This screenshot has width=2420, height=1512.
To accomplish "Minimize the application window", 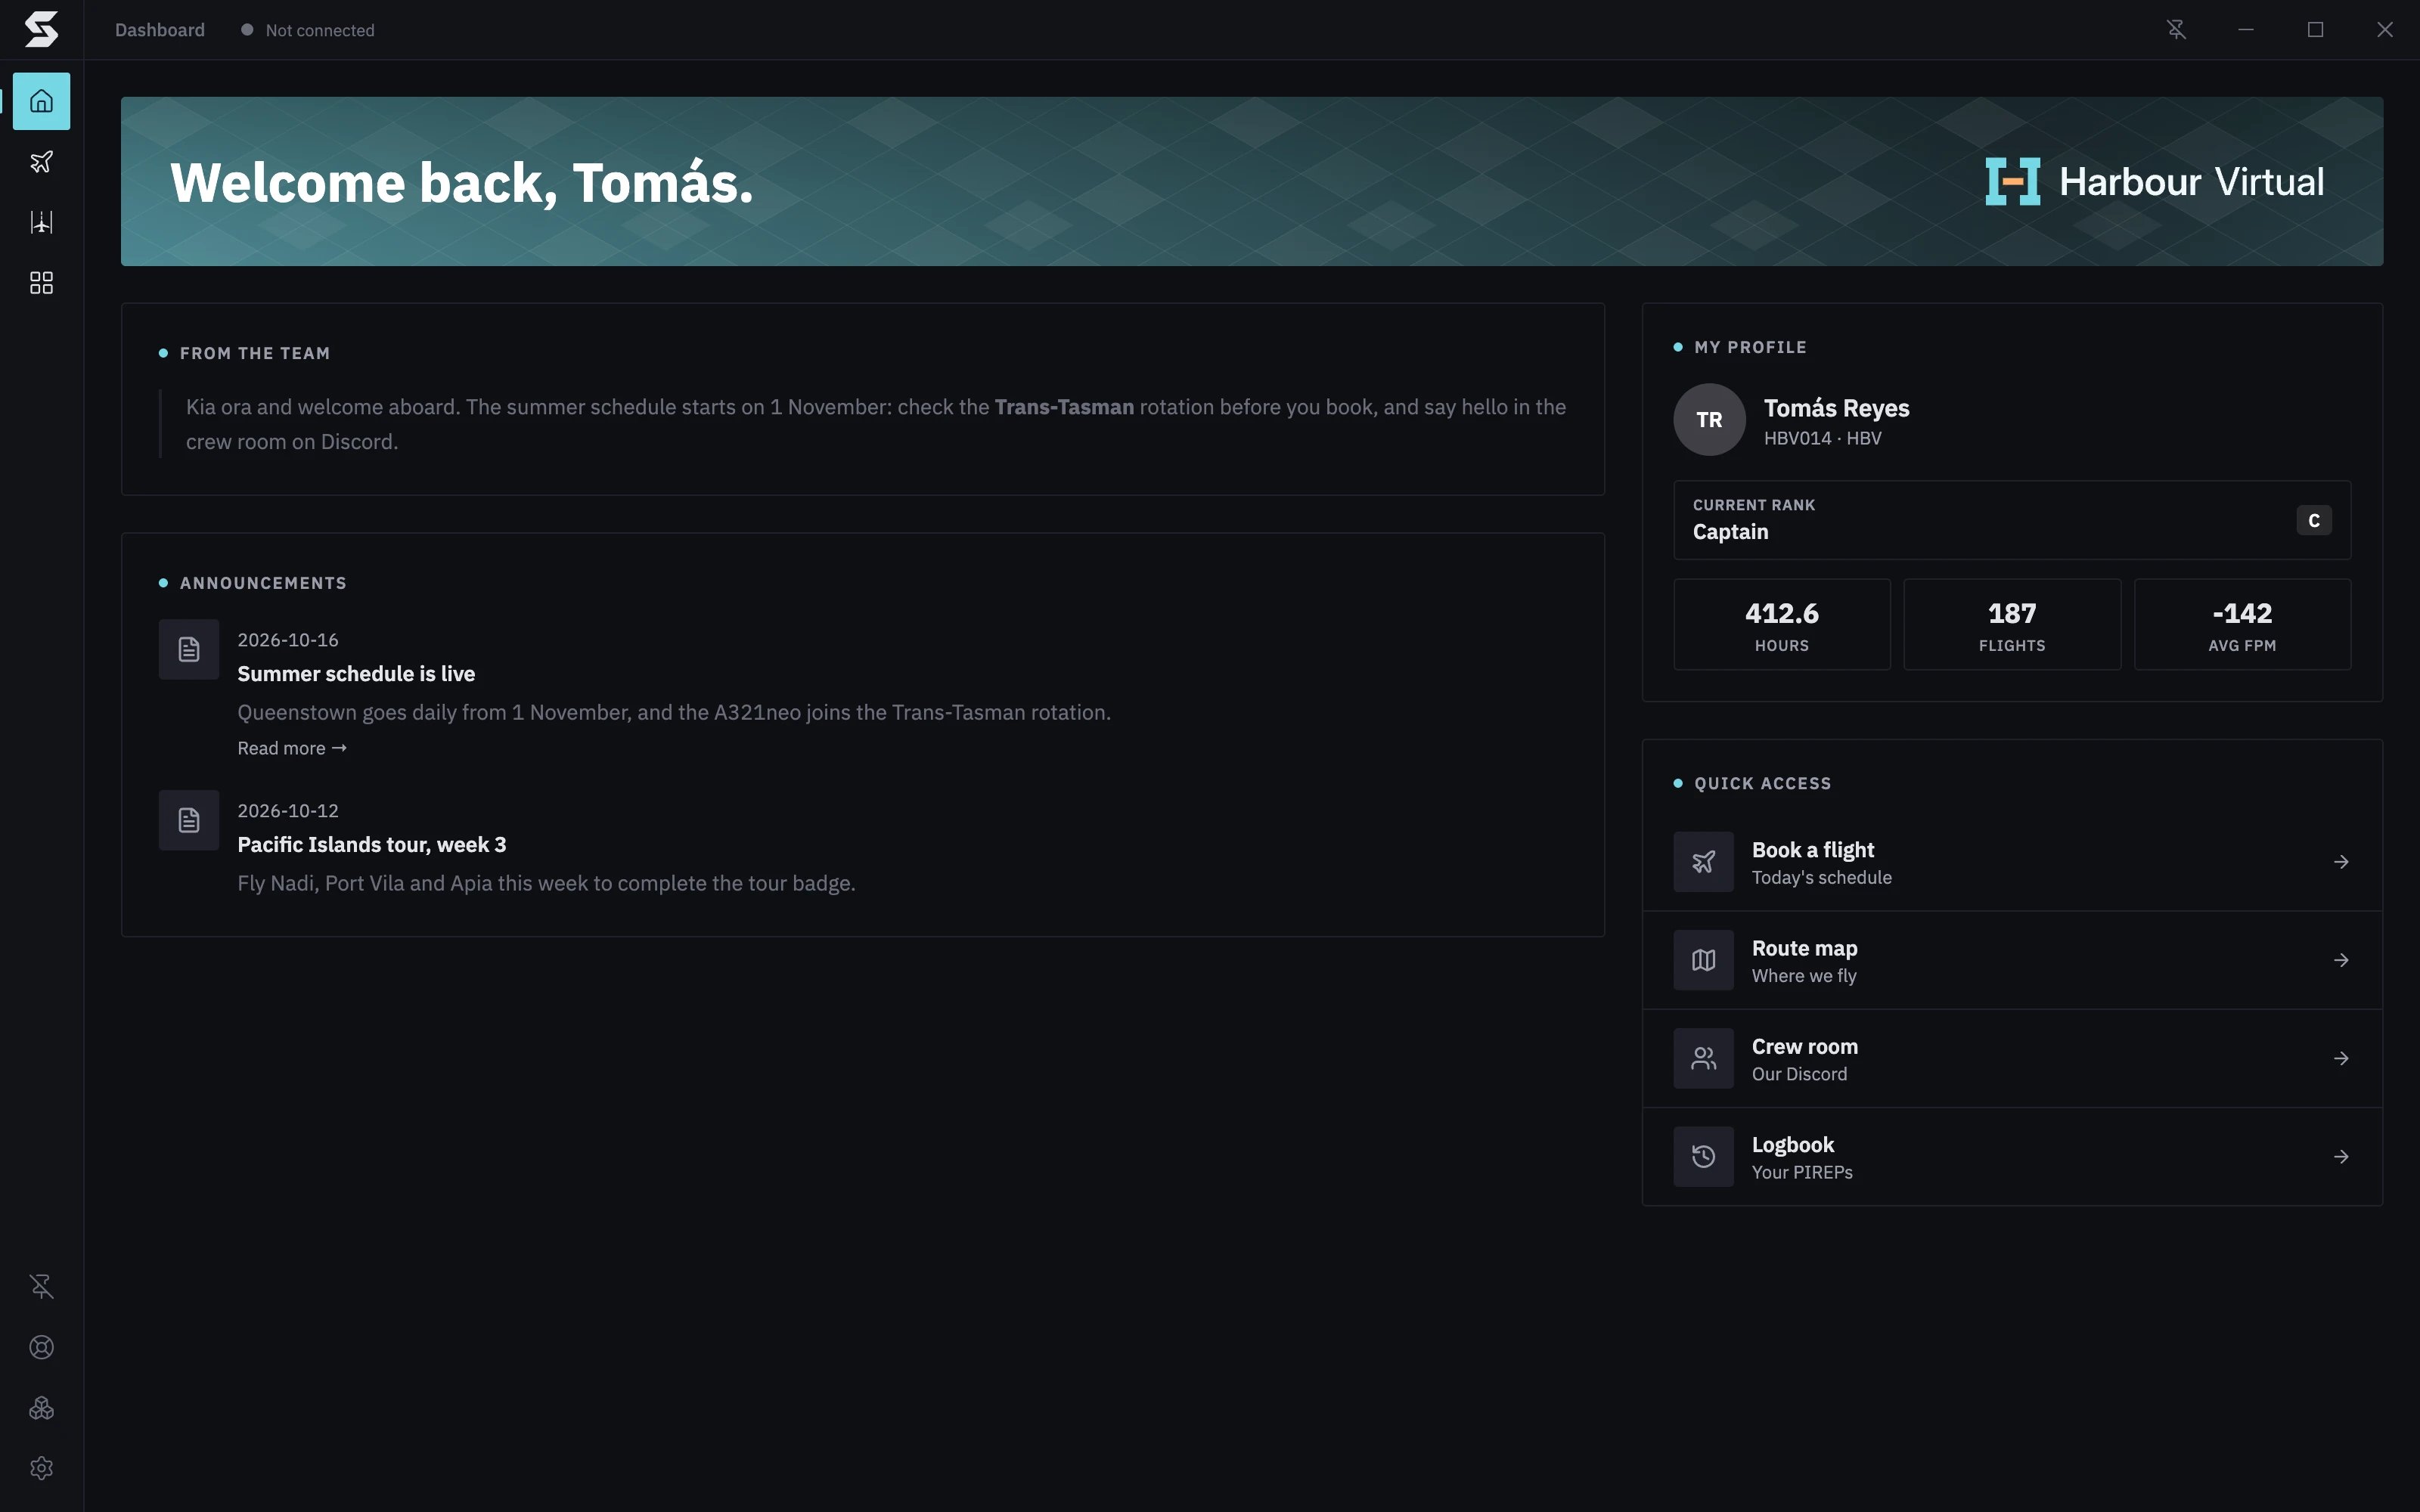I will (x=2246, y=30).
